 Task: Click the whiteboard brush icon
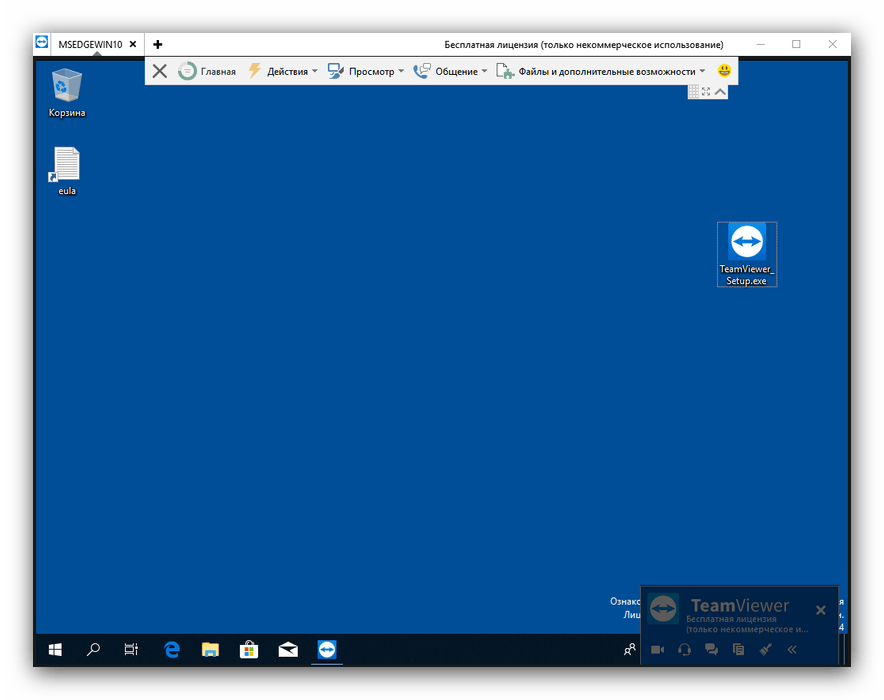click(765, 650)
